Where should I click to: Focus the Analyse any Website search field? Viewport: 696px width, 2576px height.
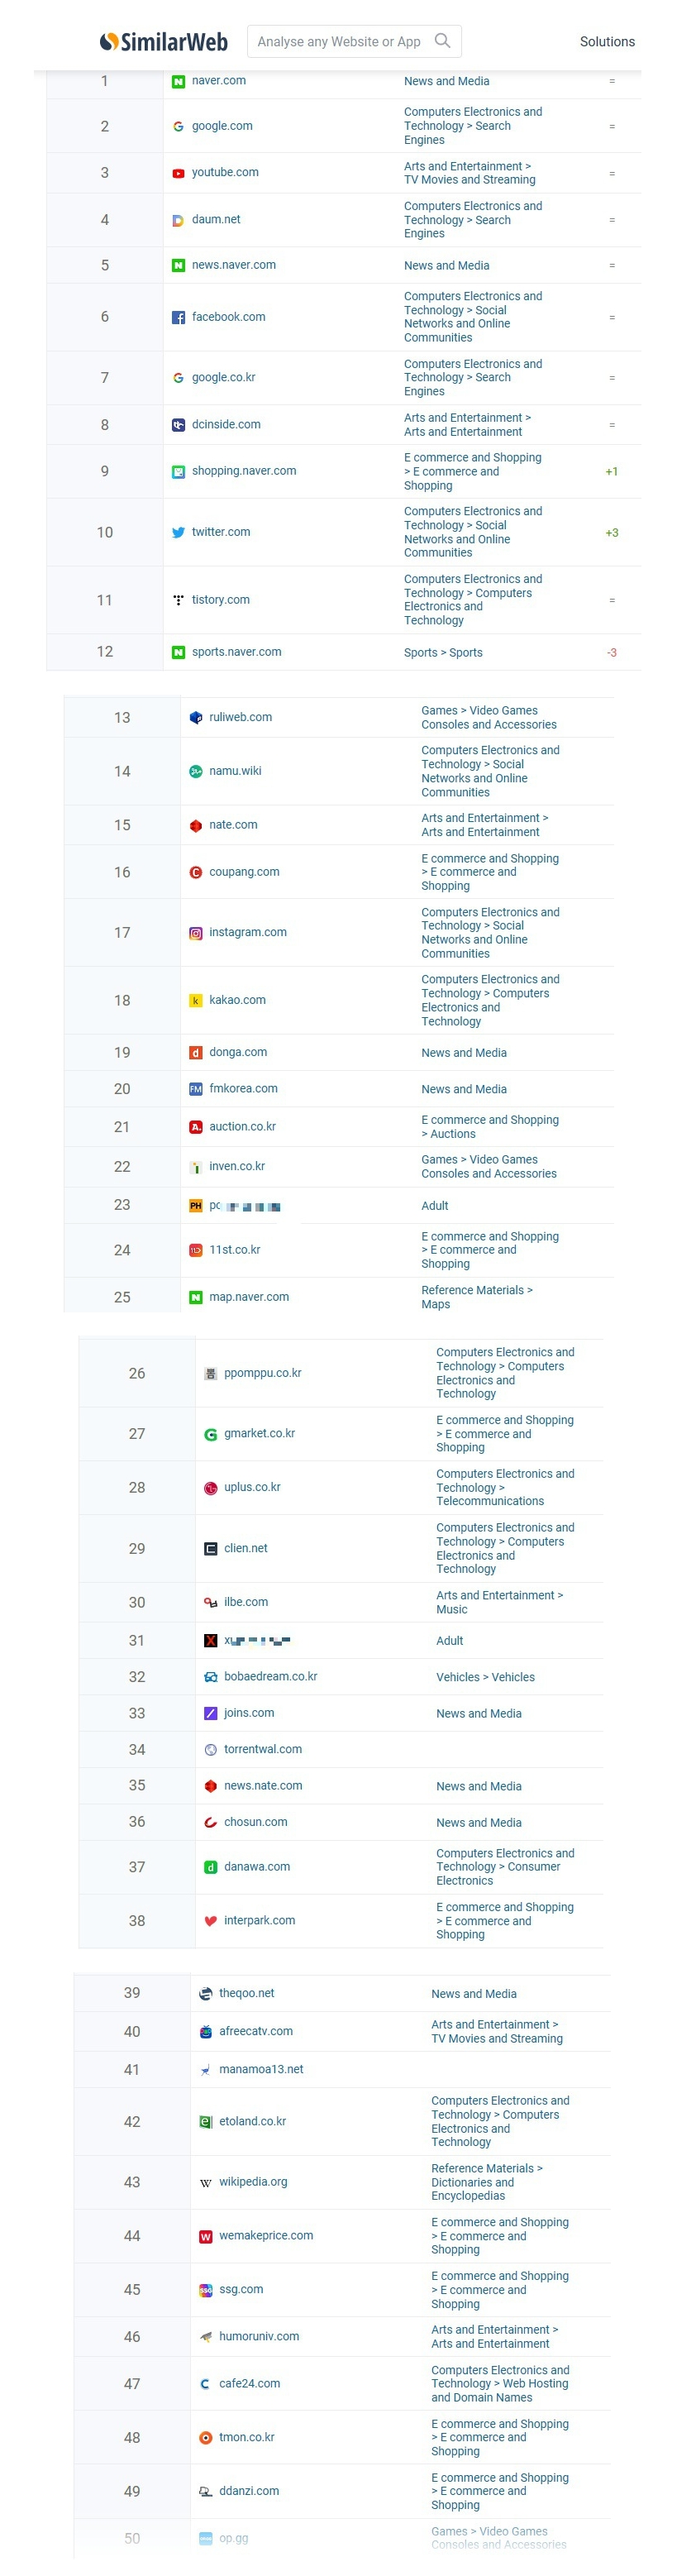click(x=339, y=42)
